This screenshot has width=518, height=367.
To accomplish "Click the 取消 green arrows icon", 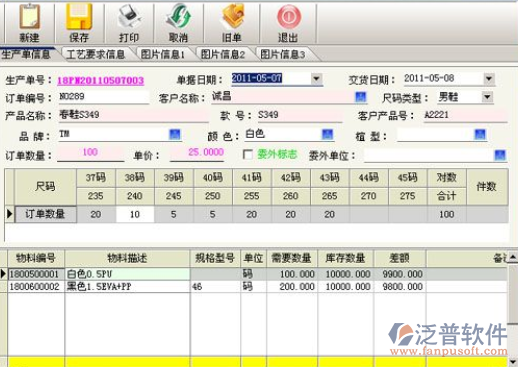I will [179, 17].
